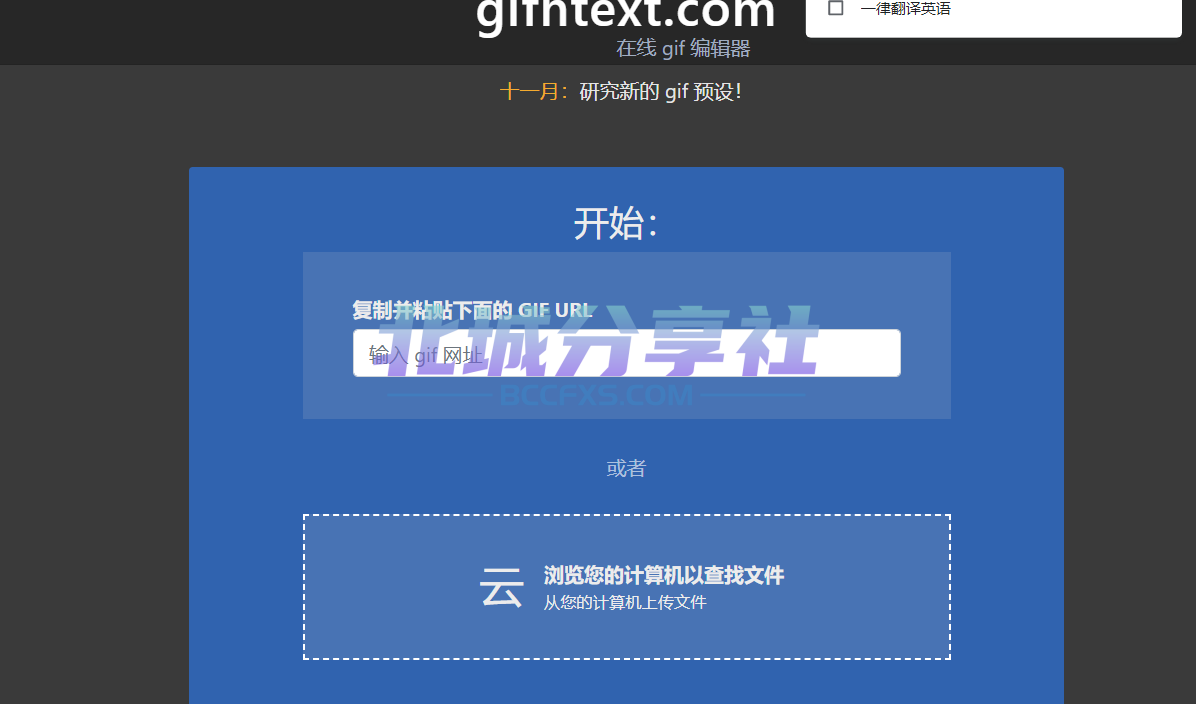Click the 研究新的 gif 预设 announcement

coord(661,92)
